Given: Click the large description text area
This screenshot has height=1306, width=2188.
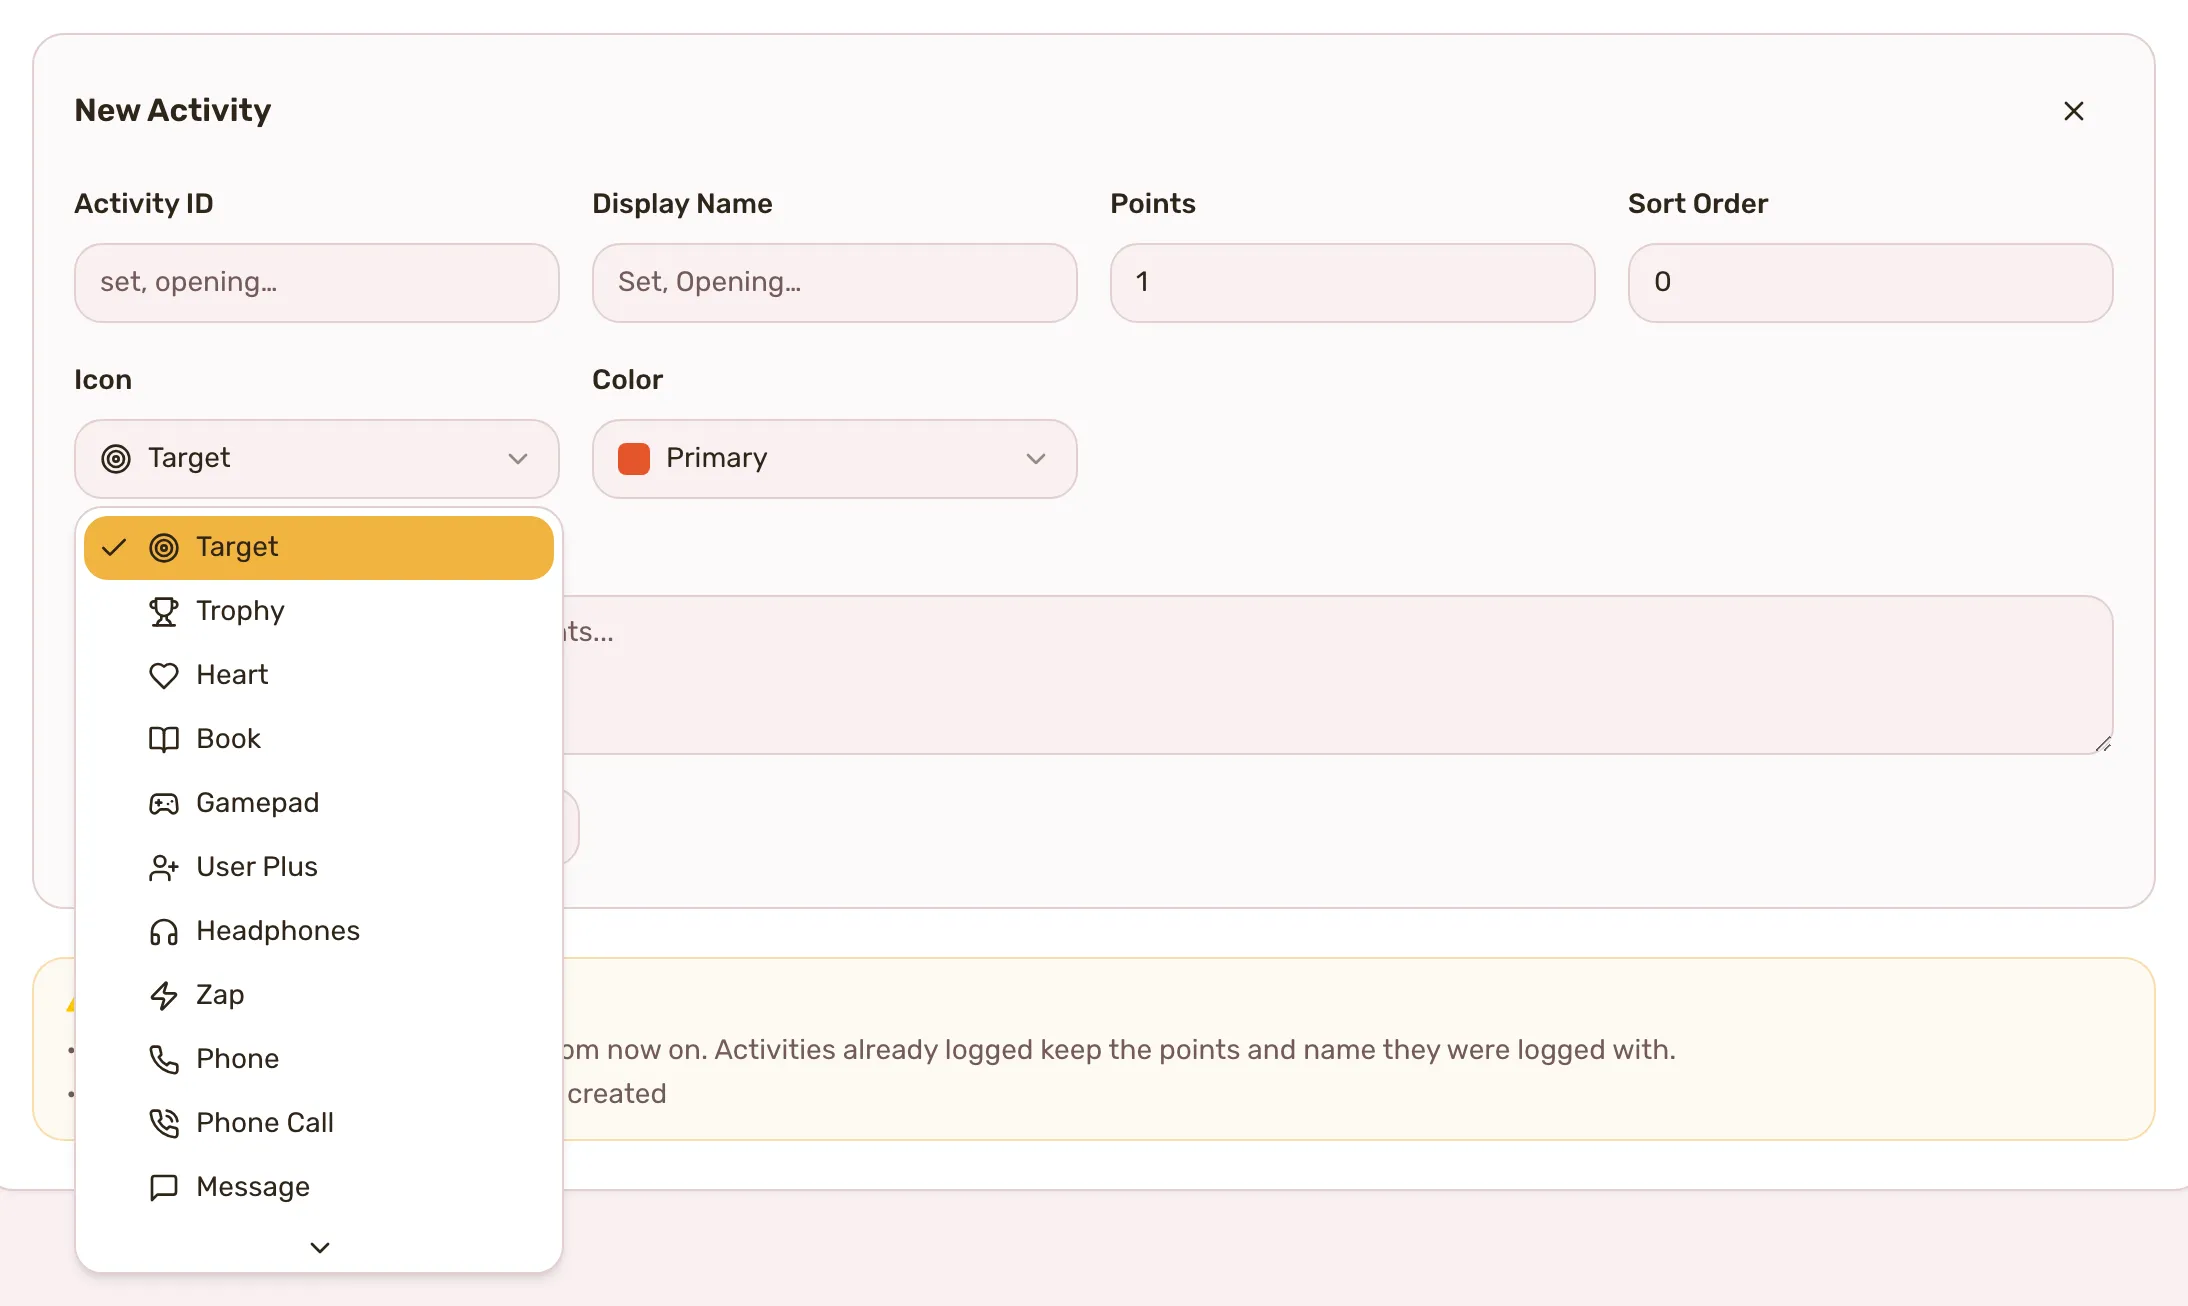Looking at the screenshot, I should pyautogui.click(x=1338, y=675).
